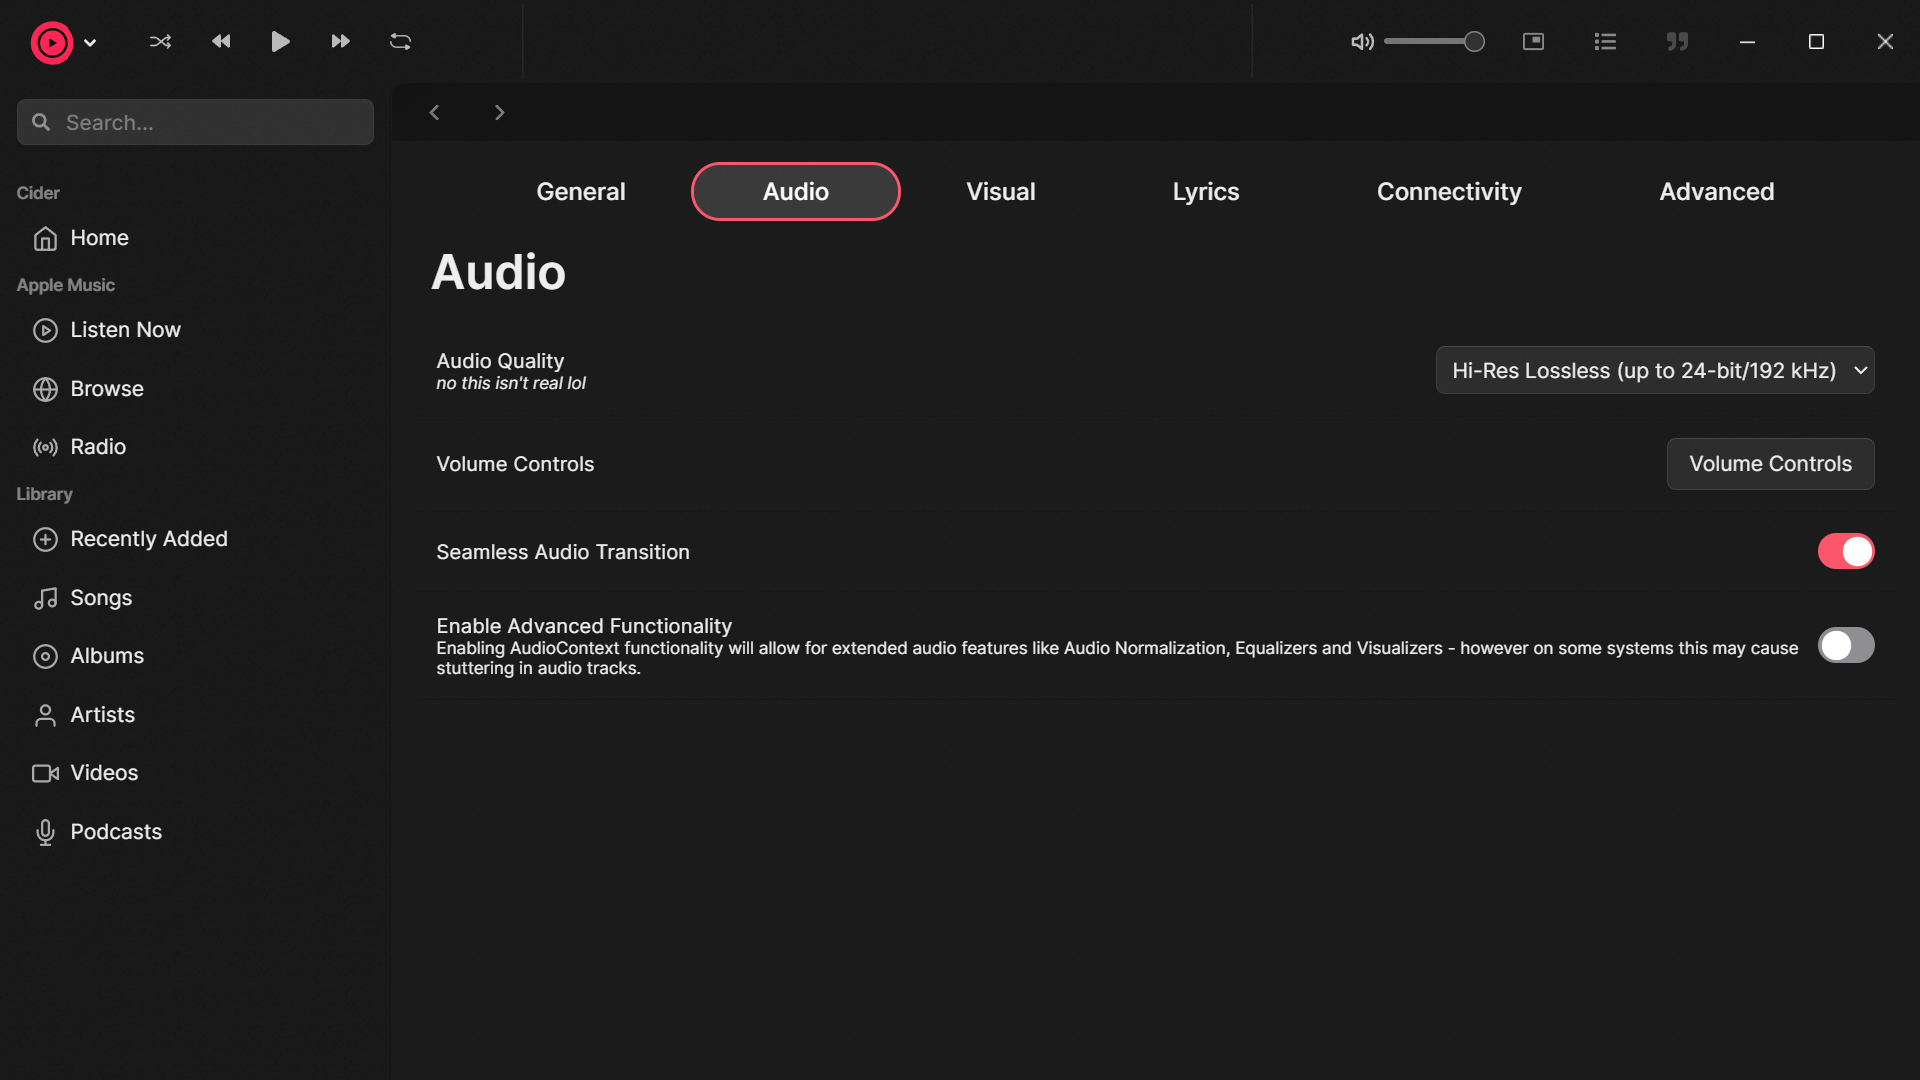Mute audio with speaker icon
Screen dimensions: 1920x1080
click(1361, 42)
